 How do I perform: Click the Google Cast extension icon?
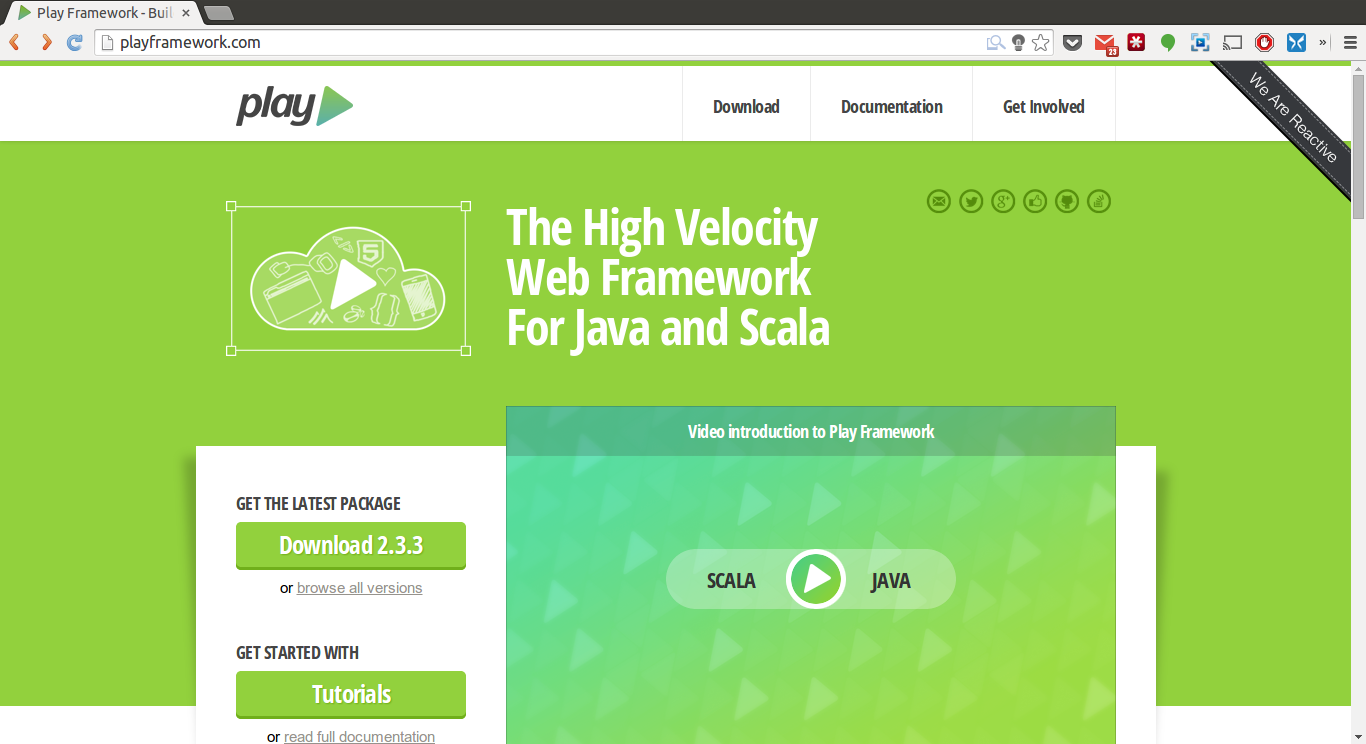pyautogui.click(x=1232, y=42)
